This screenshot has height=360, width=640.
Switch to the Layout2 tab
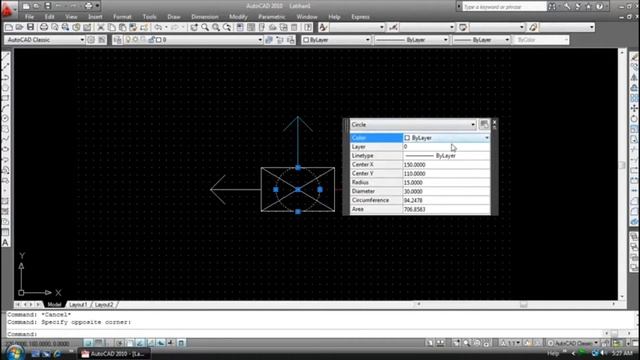[104, 304]
